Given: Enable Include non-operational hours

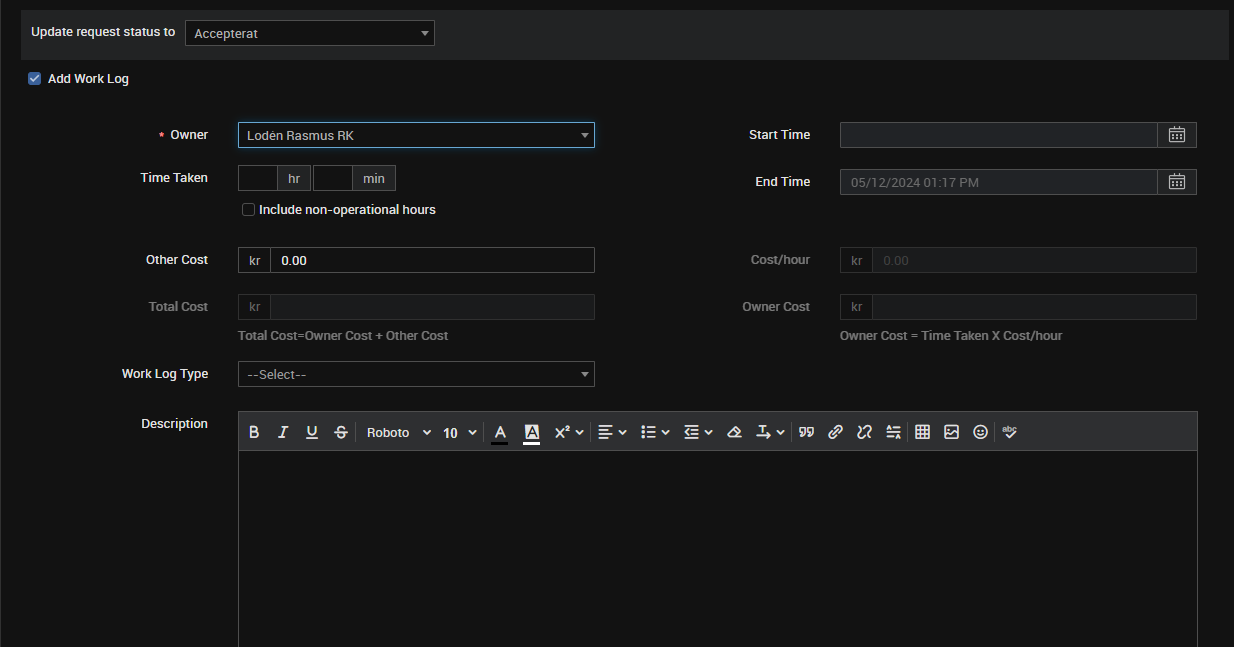Looking at the screenshot, I should pos(249,210).
